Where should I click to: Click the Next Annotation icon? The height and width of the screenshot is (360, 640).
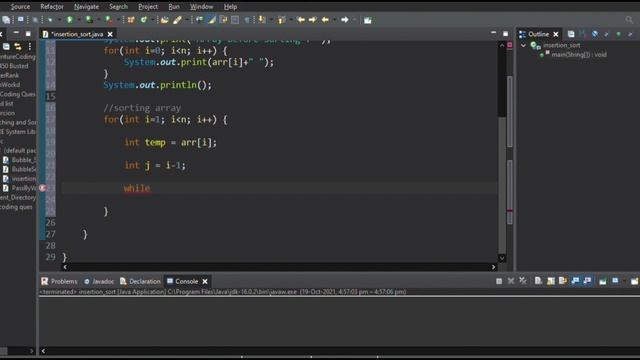click(262, 20)
